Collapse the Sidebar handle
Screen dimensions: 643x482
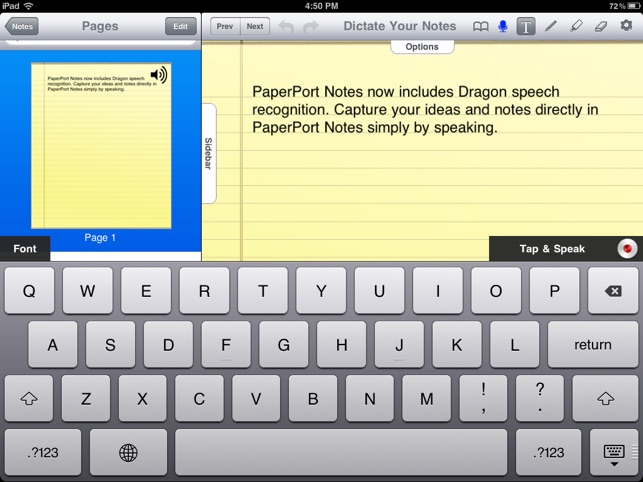click(209, 153)
